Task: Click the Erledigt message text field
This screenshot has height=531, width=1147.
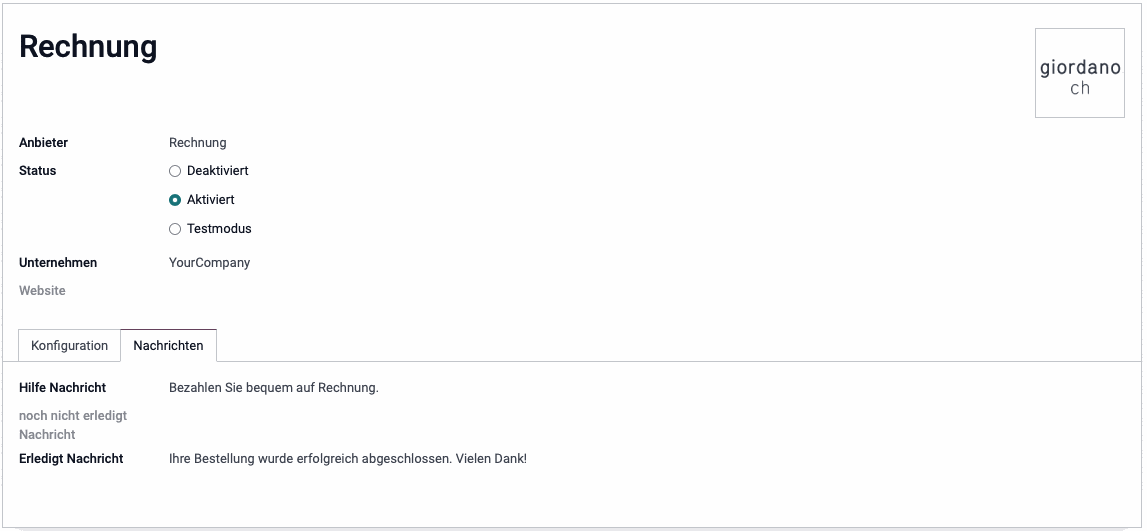Action: click(347, 459)
